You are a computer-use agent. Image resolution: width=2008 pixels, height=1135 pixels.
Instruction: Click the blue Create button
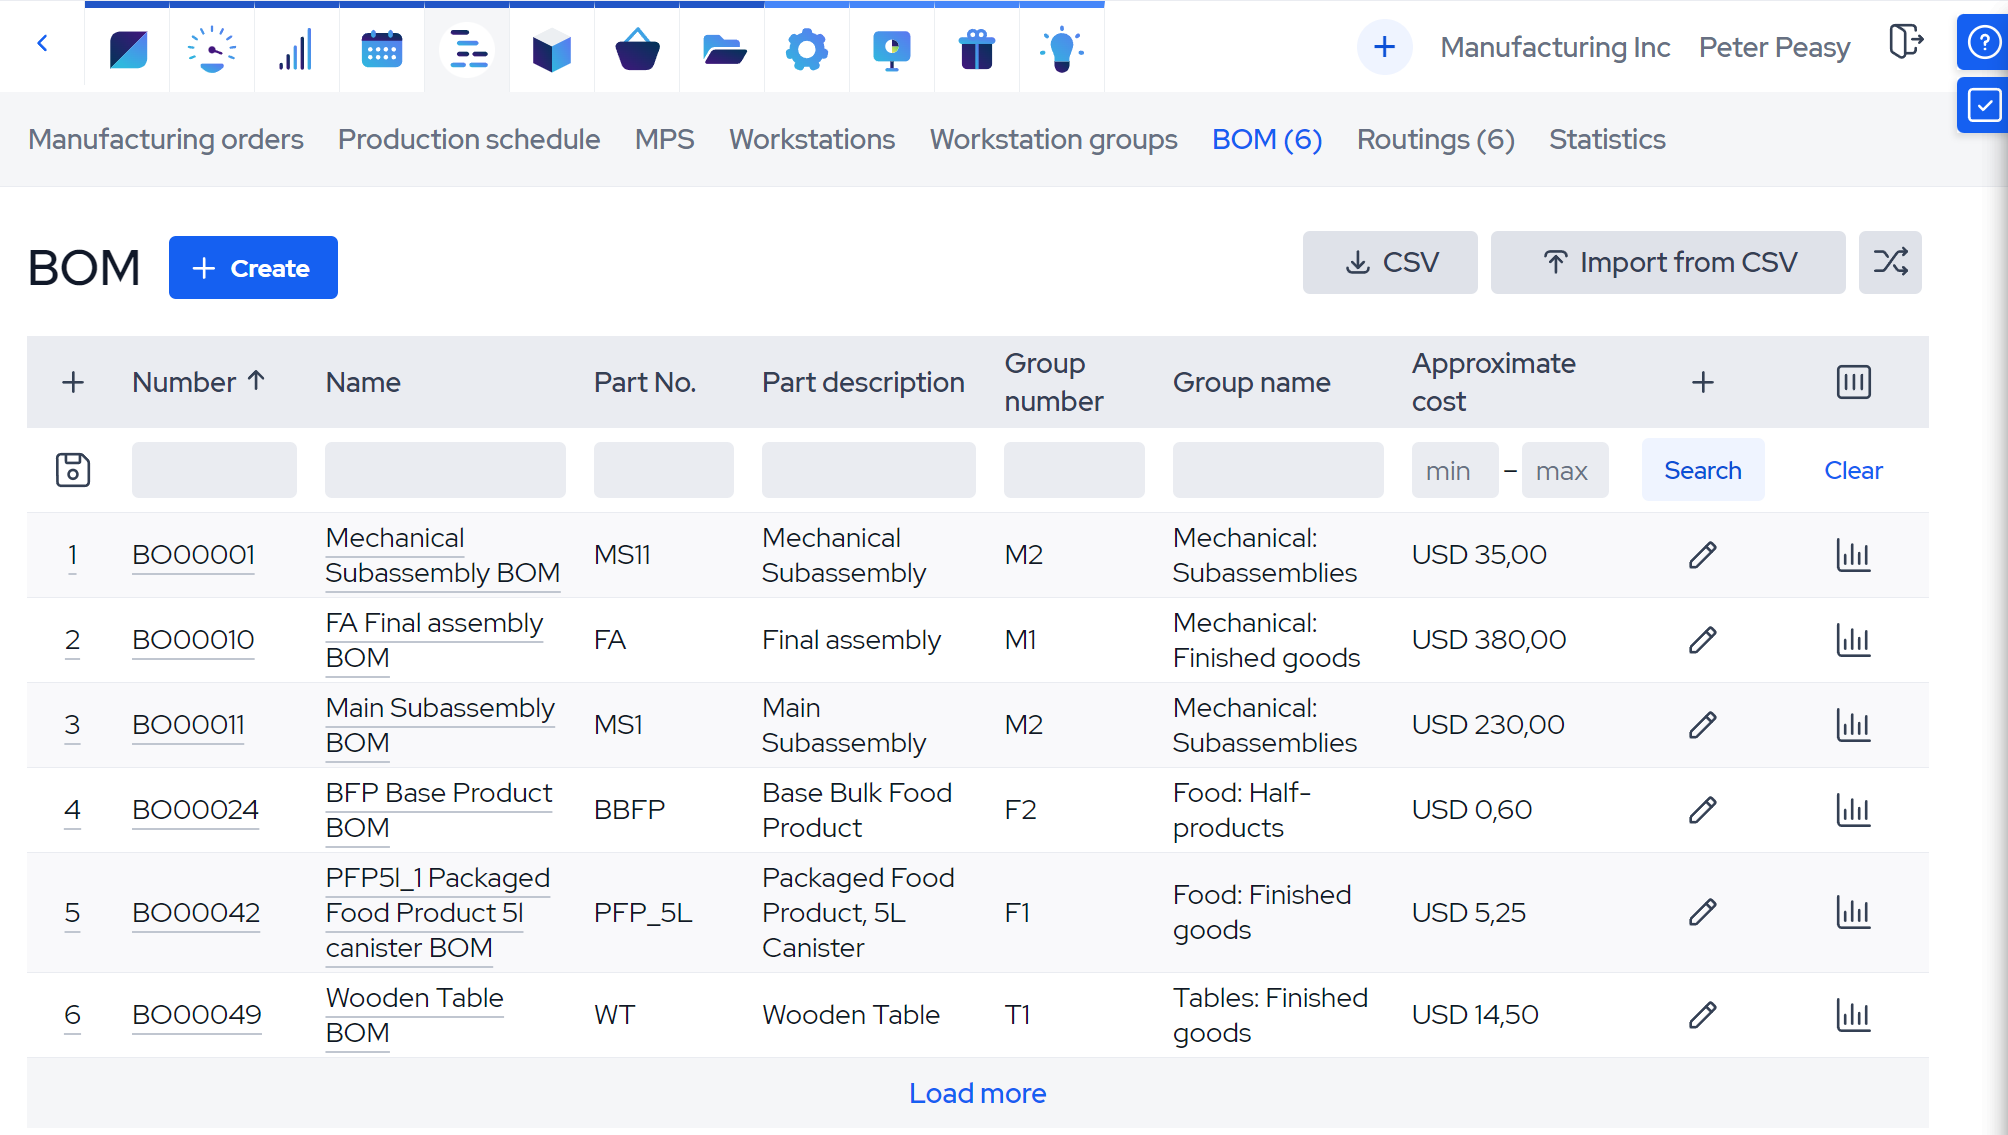click(253, 268)
